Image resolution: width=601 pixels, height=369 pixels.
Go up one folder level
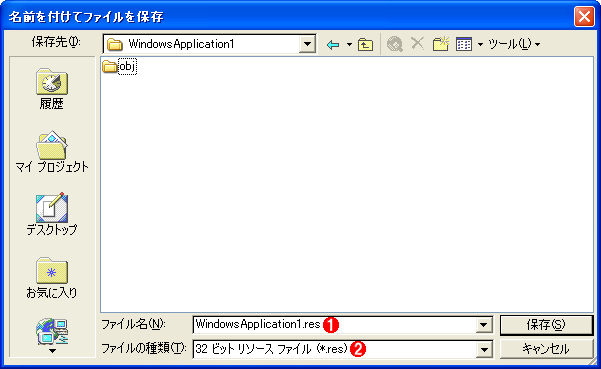pos(365,45)
